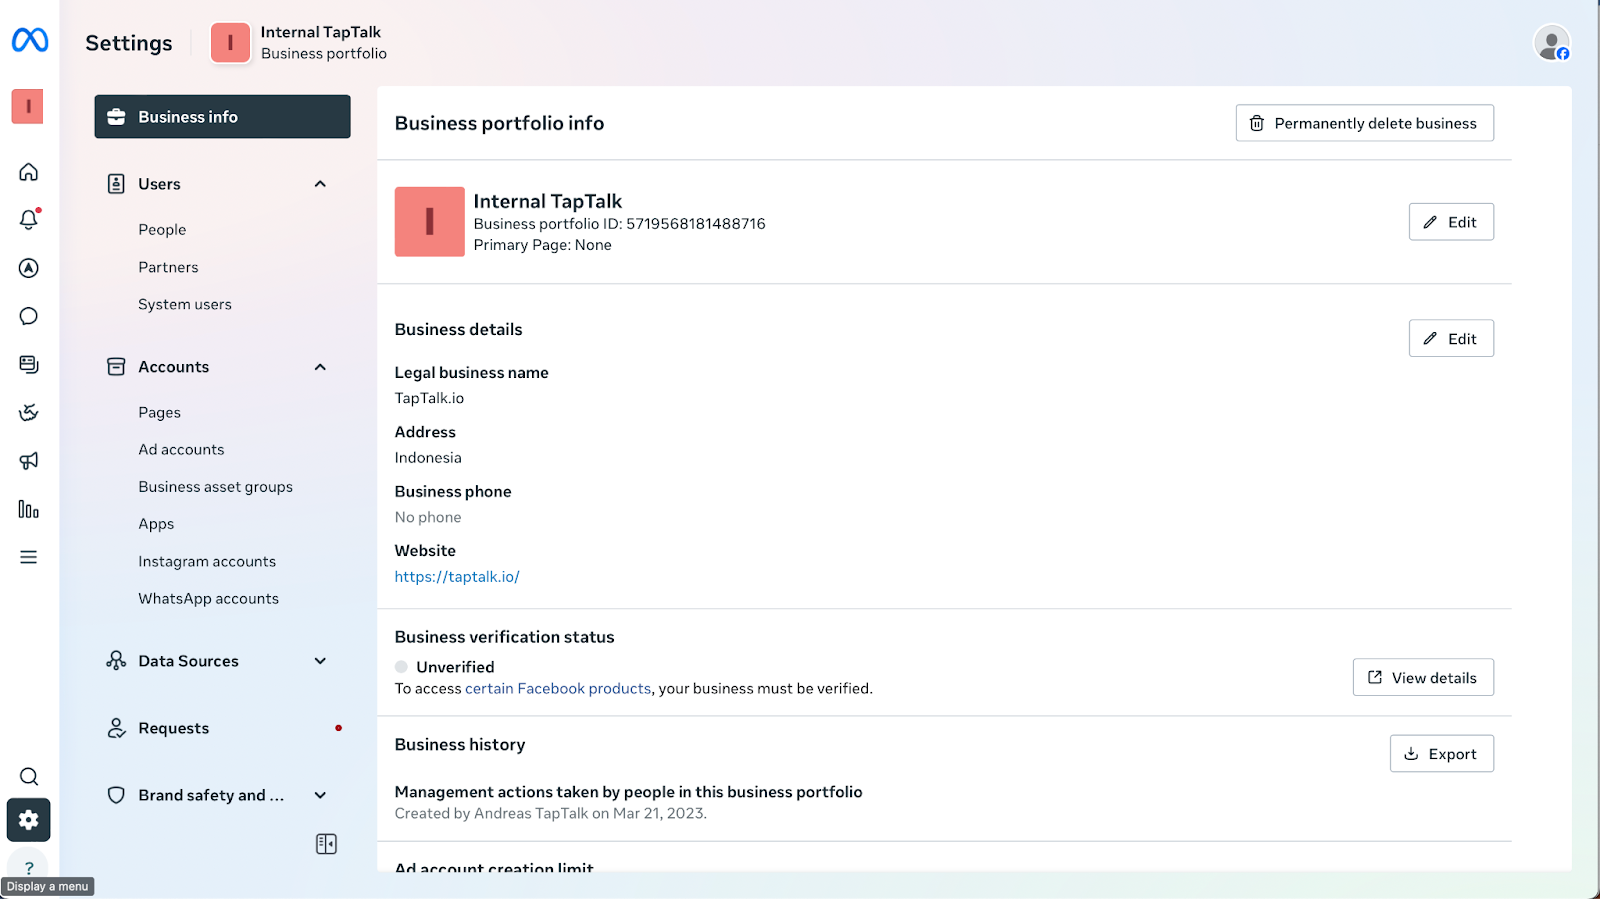Open People under Users
Screen dimensions: 1600x899
pos(162,230)
